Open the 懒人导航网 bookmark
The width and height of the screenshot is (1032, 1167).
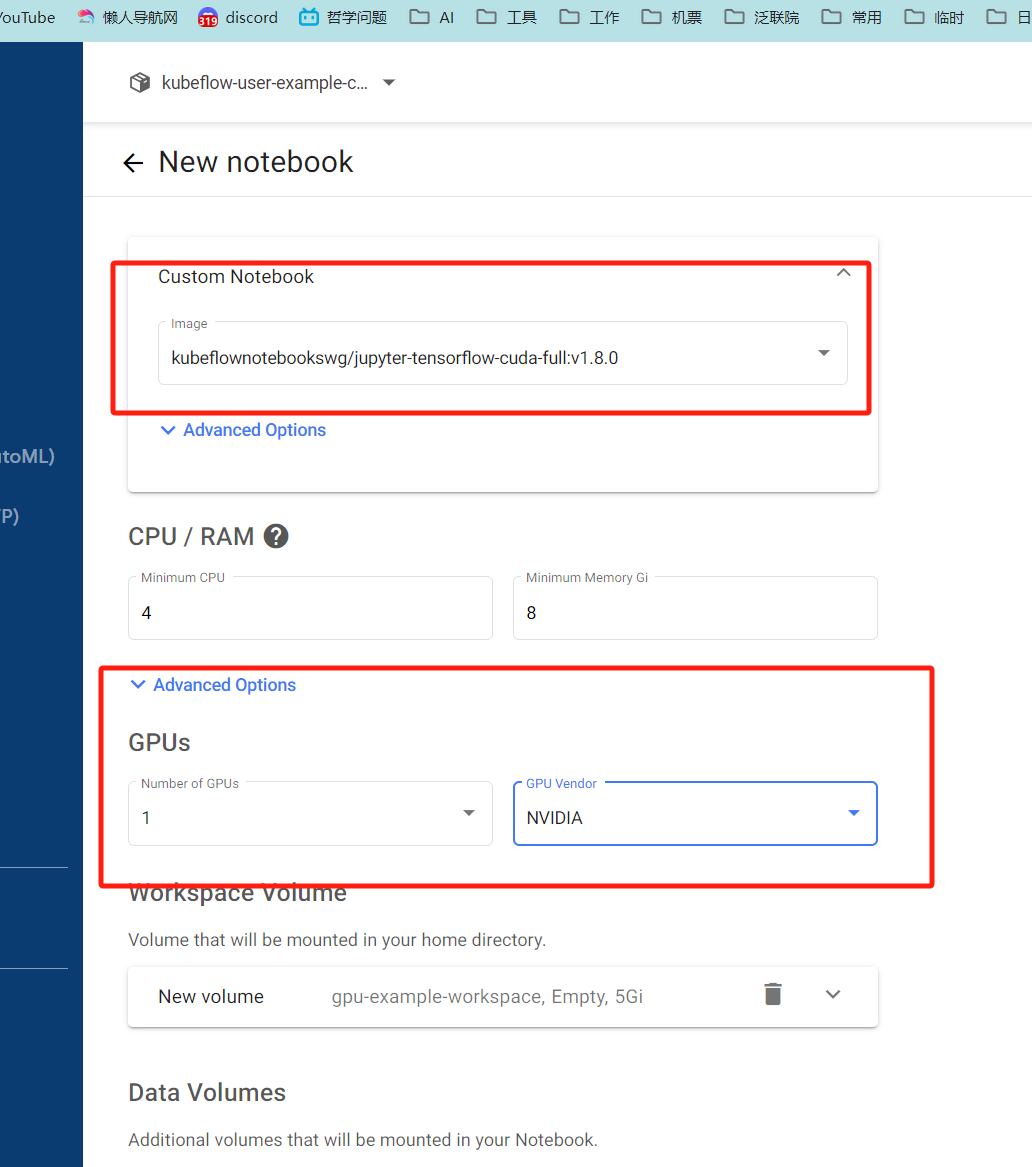127,17
